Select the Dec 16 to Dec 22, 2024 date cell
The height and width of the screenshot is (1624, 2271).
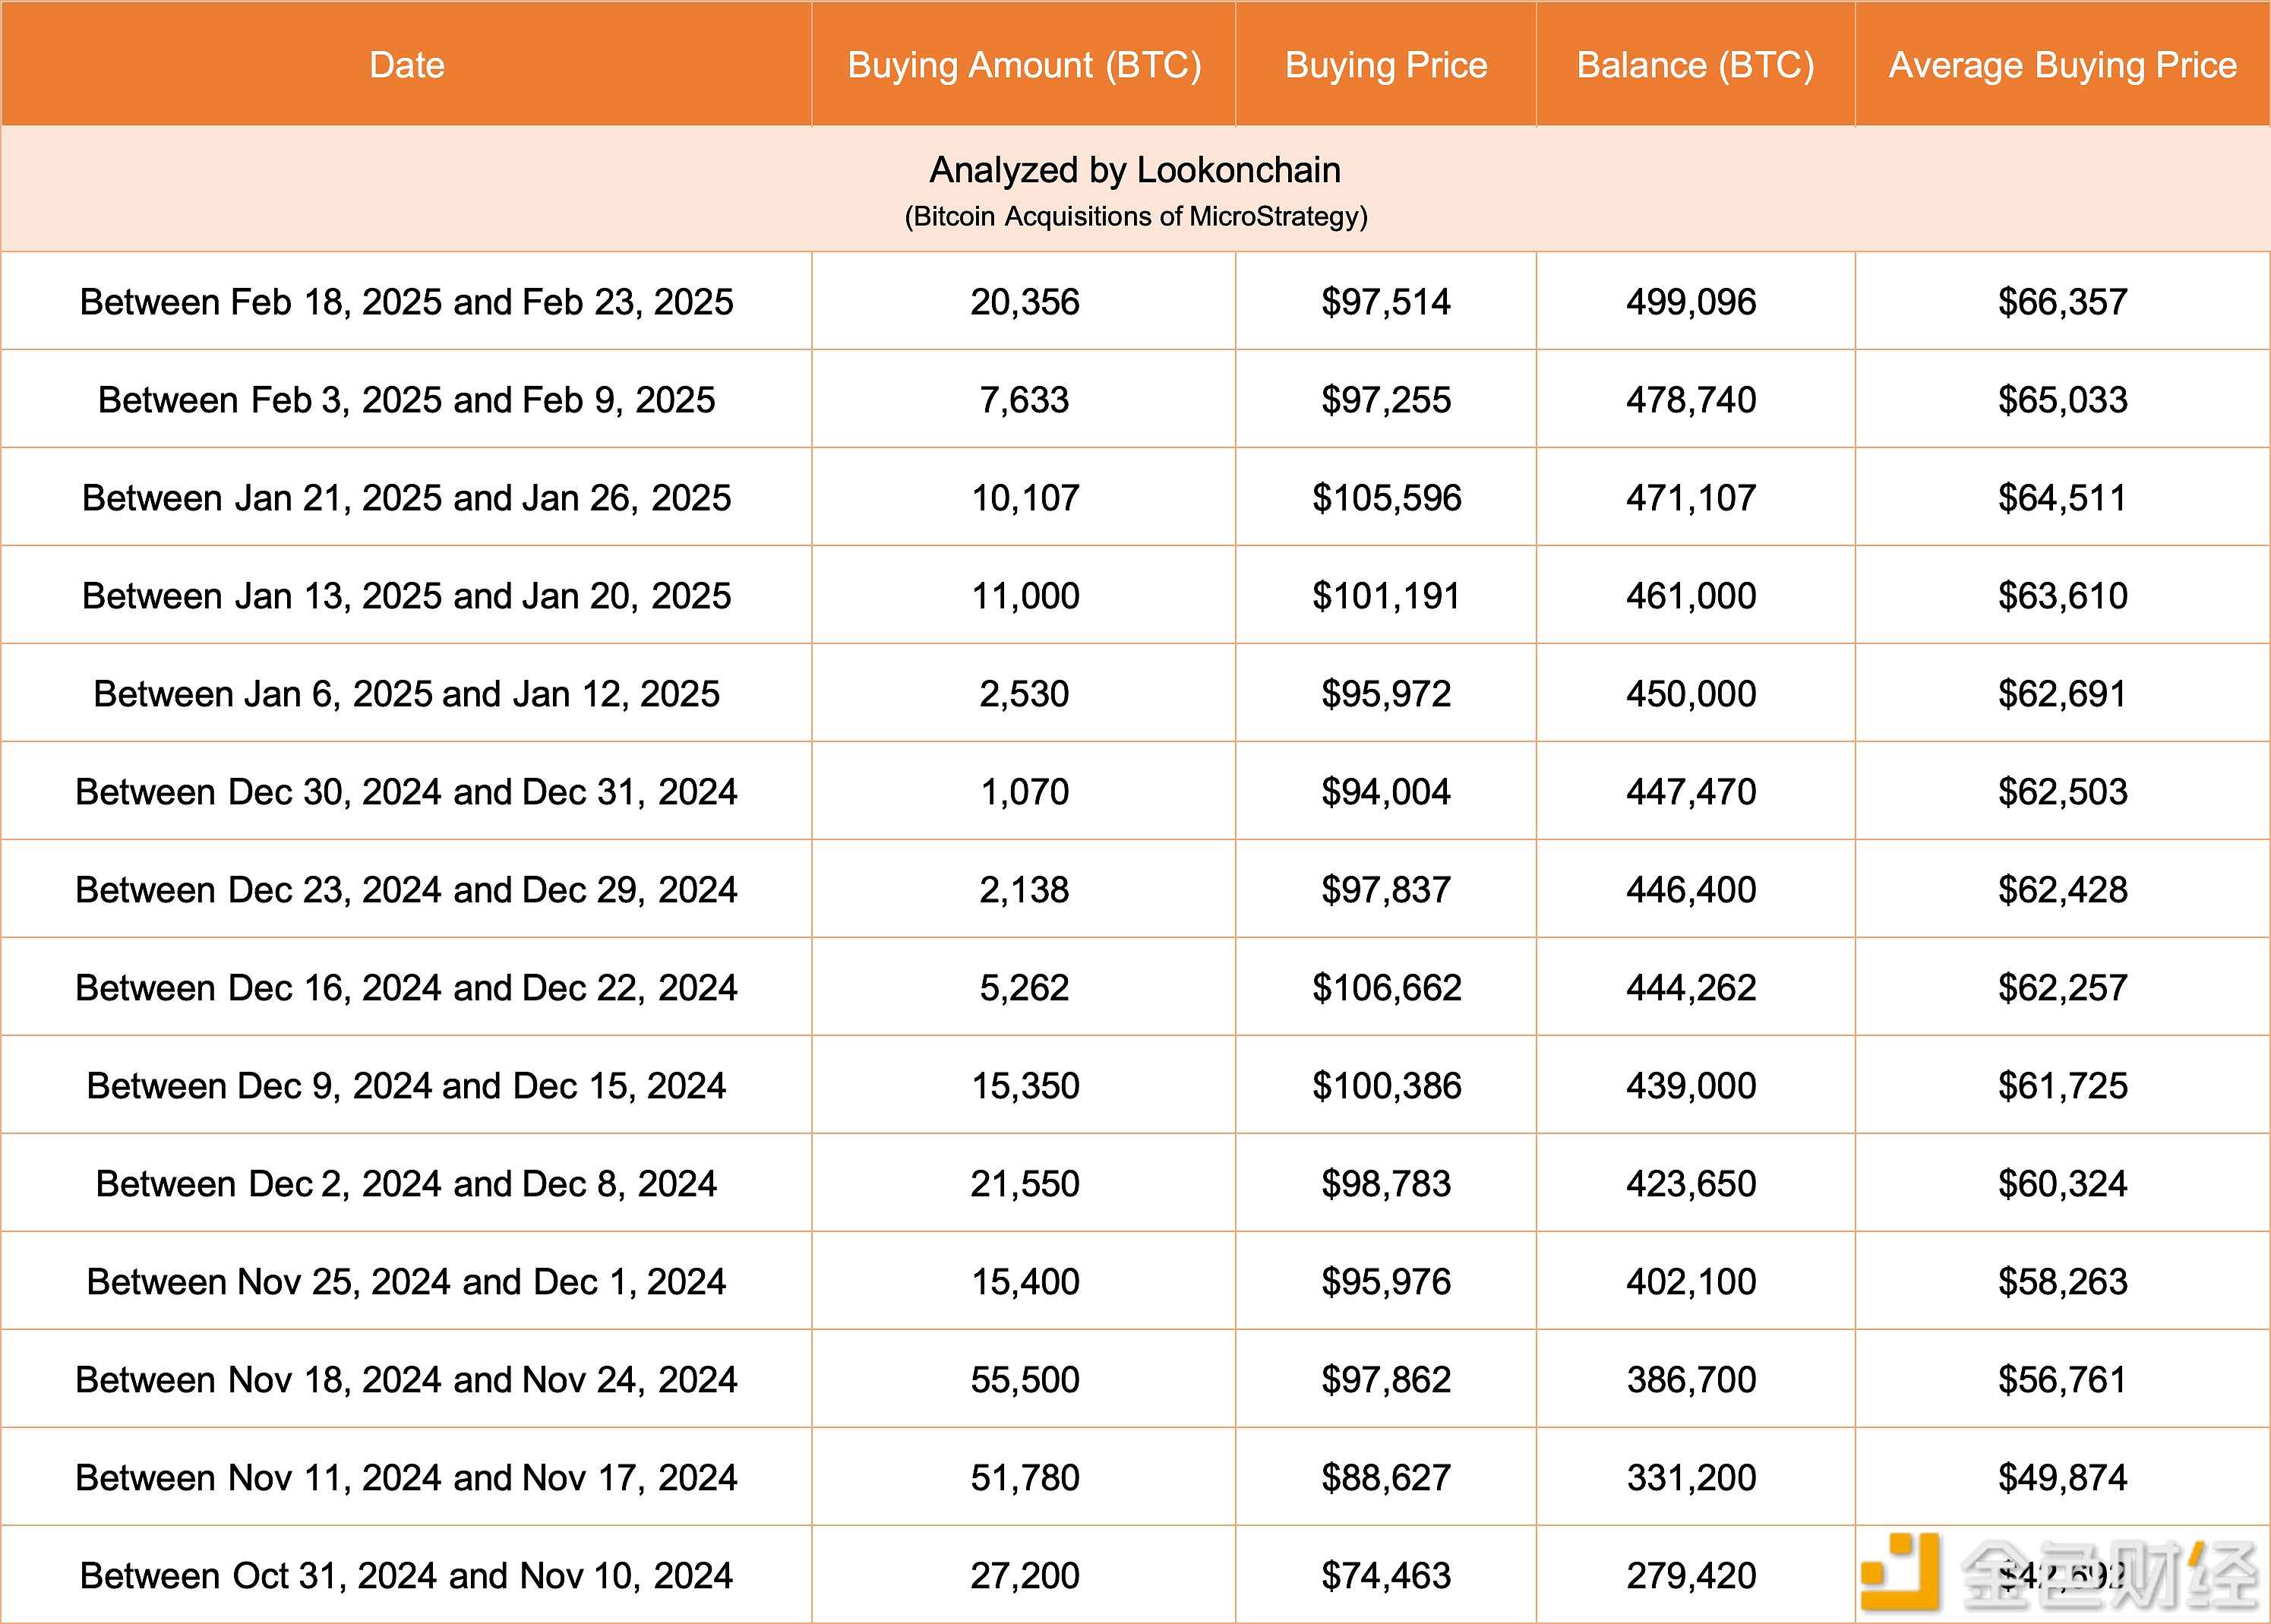(406, 987)
